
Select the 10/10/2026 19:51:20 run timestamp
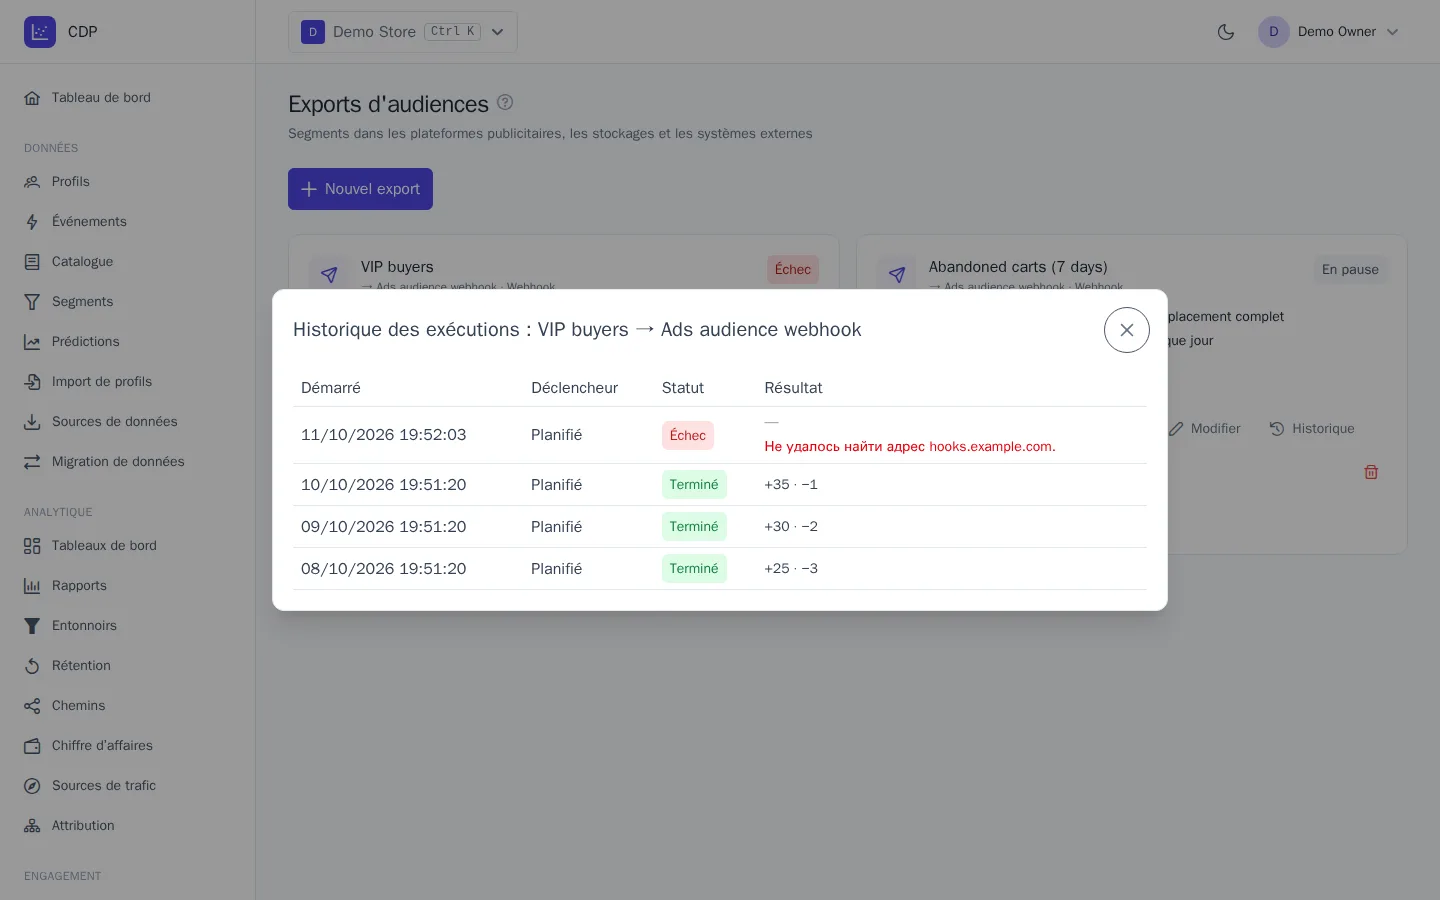[384, 485]
